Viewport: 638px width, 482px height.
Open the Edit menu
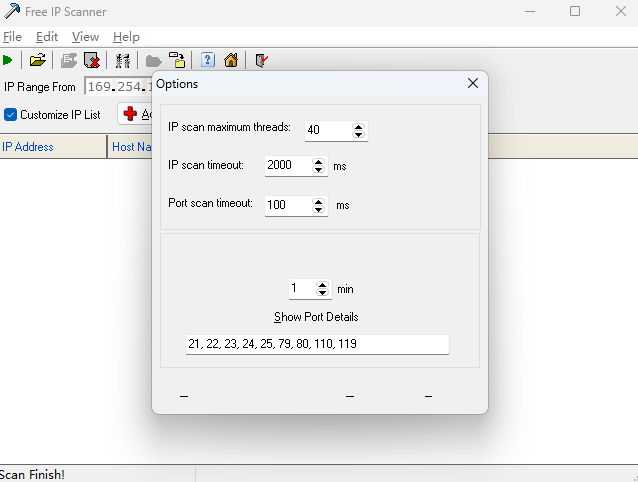coord(47,37)
